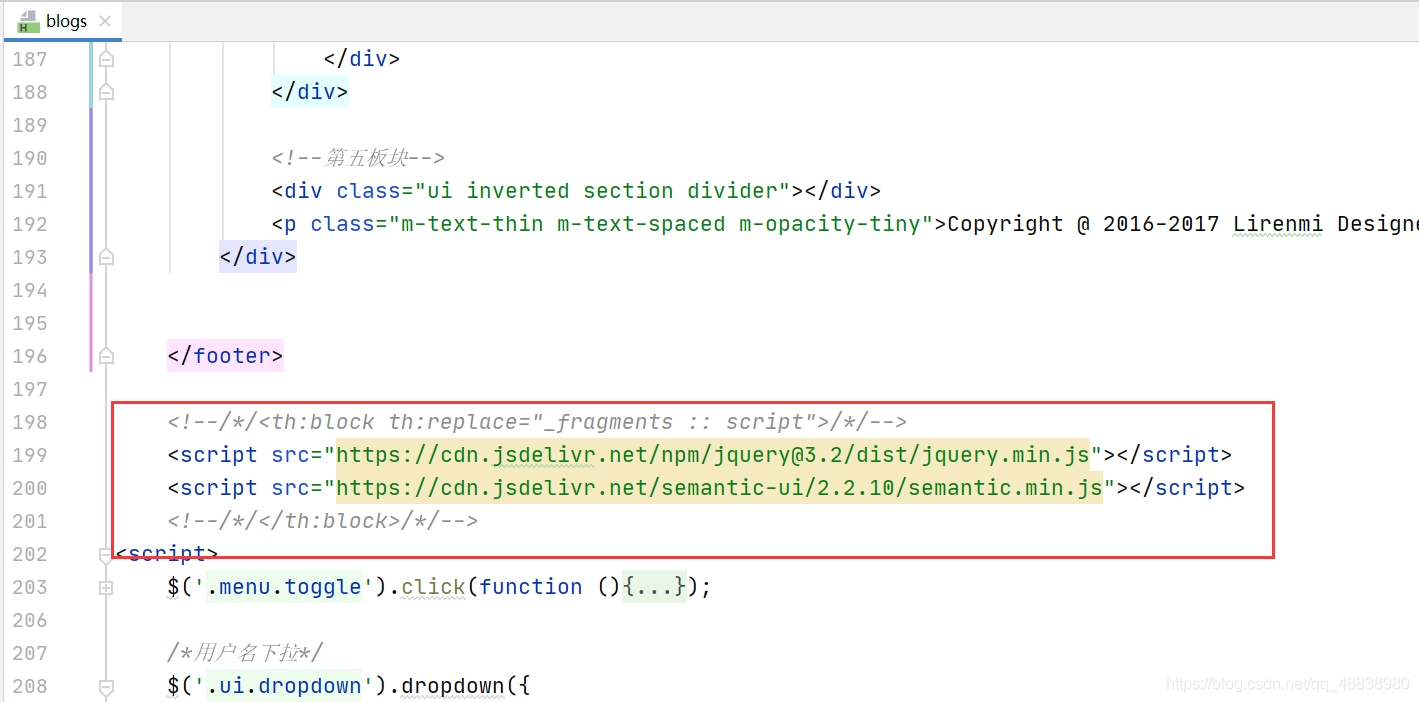The height and width of the screenshot is (702, 1419).
Task: Collapse fold marker at line 187
Action: coord(106,59)
